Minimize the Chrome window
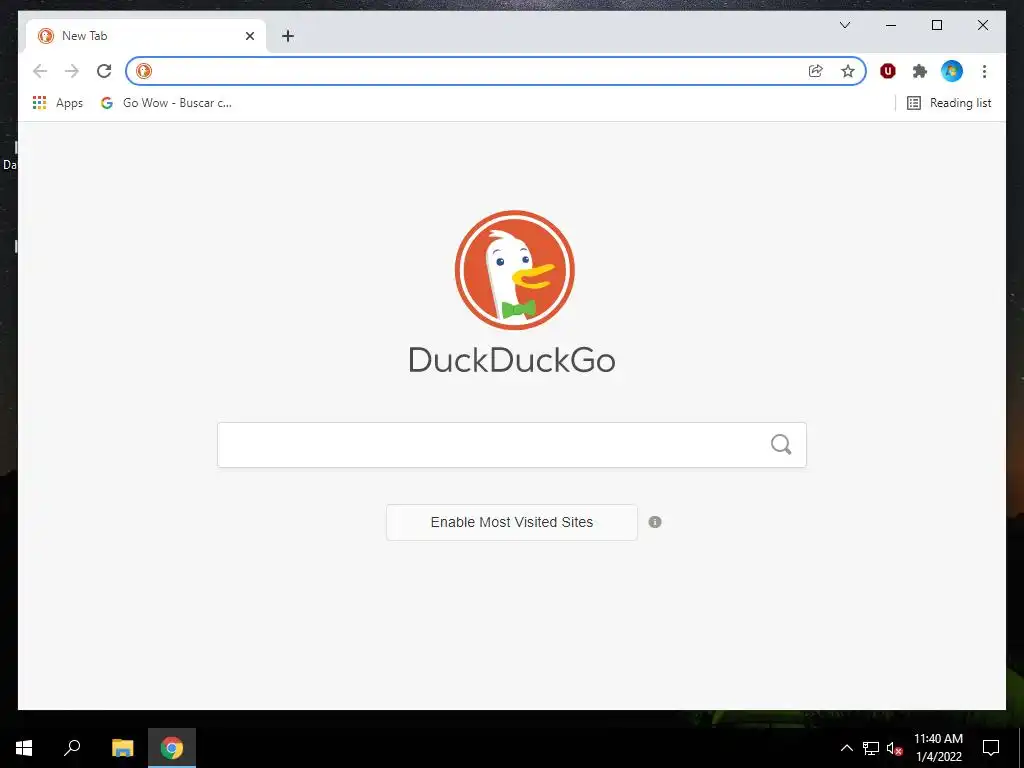The image size is (1024, 768). 891,25
